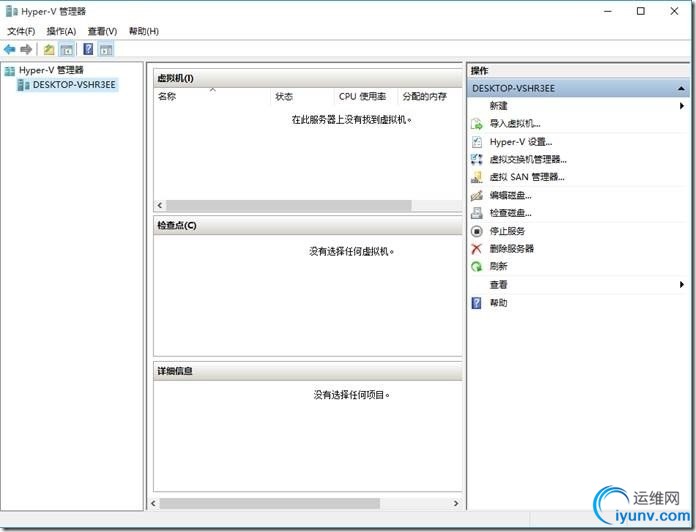Open Hyper-V 设置... action
This screenshot has height=532, width=696.
[x=521, y=142]
